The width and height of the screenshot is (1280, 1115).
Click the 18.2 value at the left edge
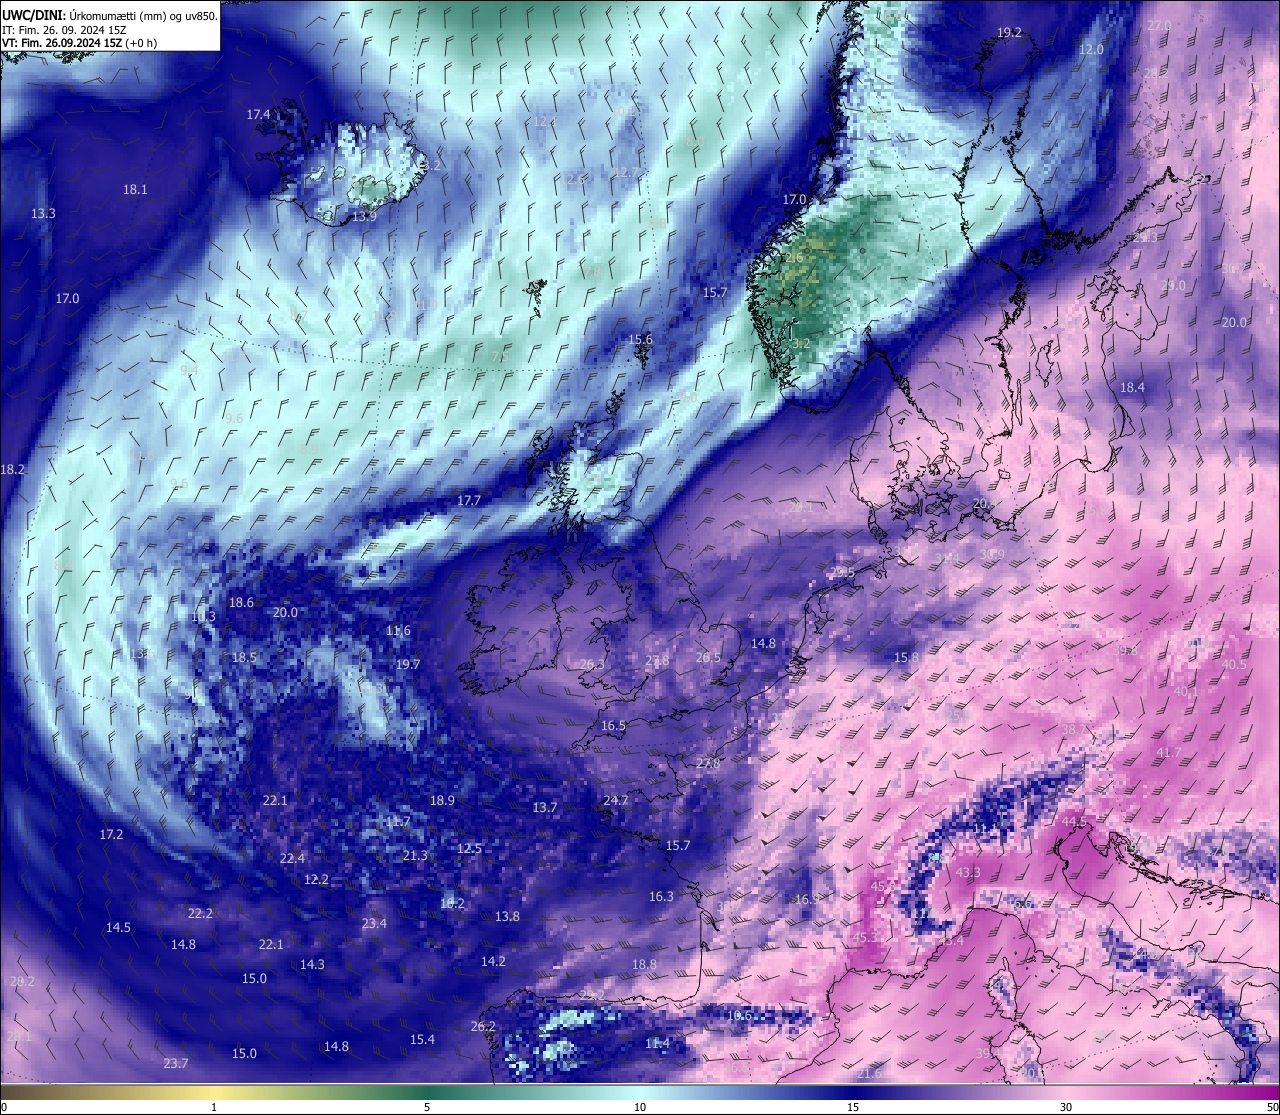(12, 470)
